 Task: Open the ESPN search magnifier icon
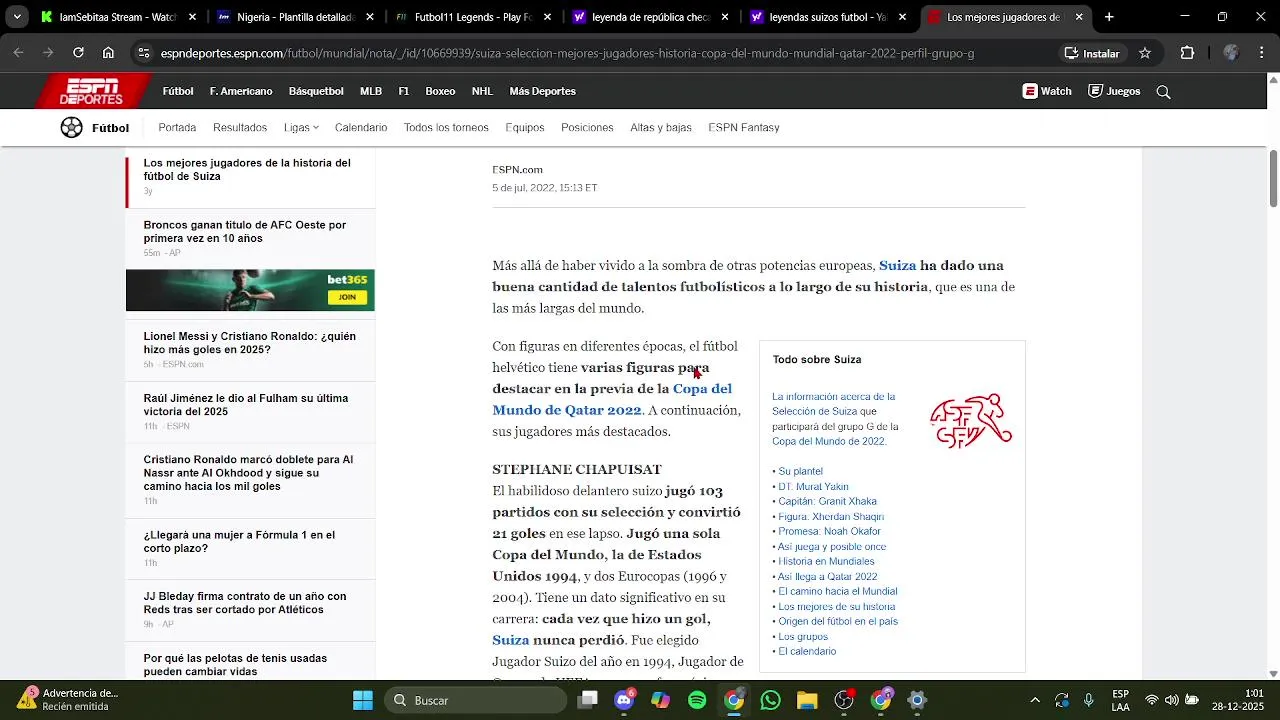[x=1163, y=91]
